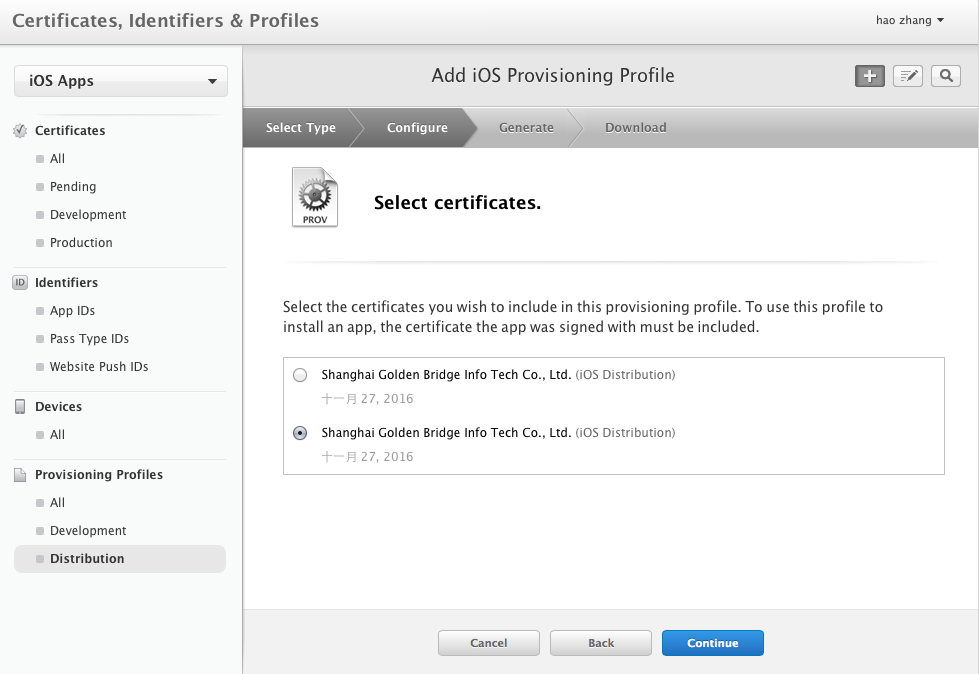Click the Certificates section seal icon

(x=20, y=131)
